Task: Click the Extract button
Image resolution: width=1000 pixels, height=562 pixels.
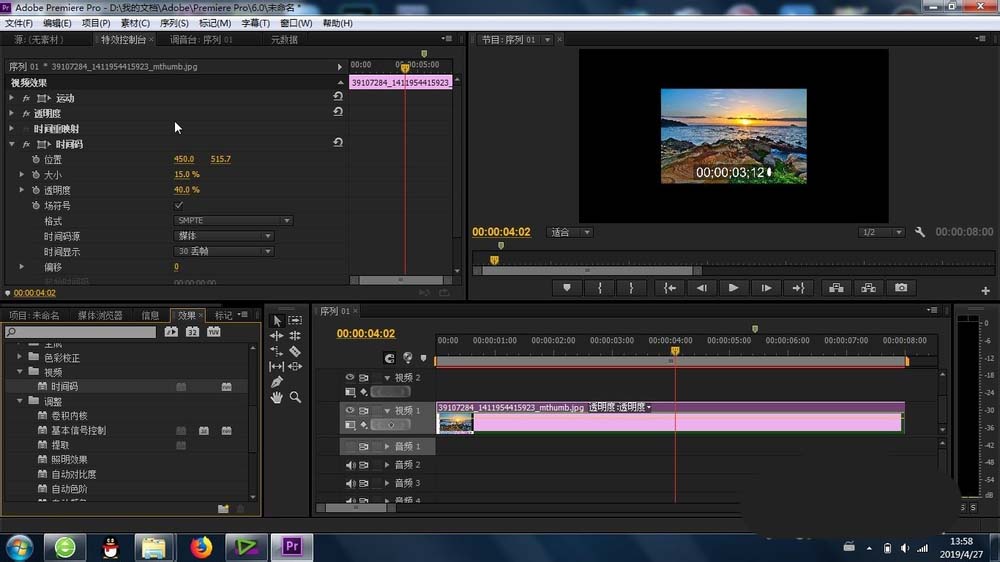Action: click(x=869, y=288)
